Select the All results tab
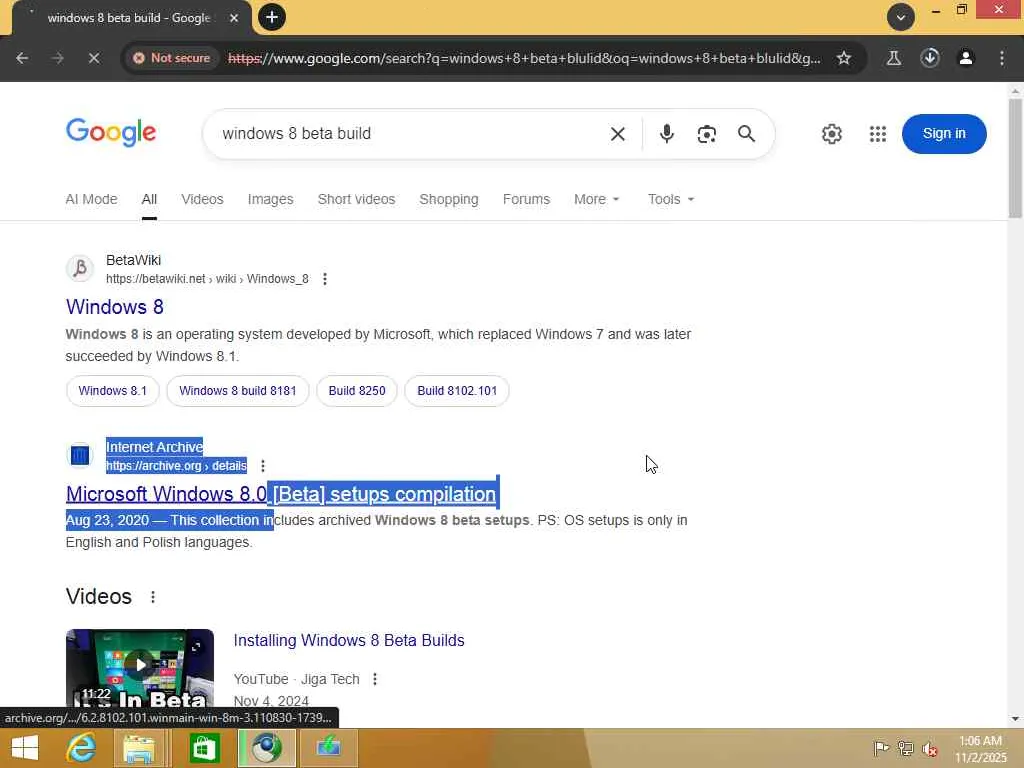This screenshot has width=1024, height=768. pyautogui.click(x=149, y=199)
